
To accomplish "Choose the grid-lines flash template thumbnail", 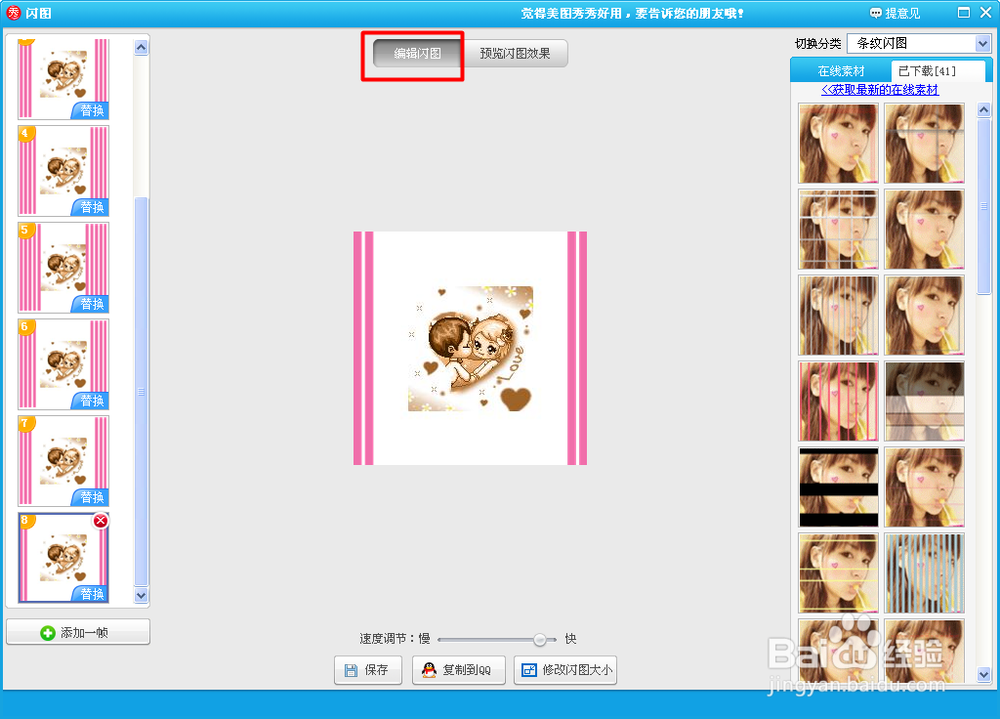I will [838, 229].
